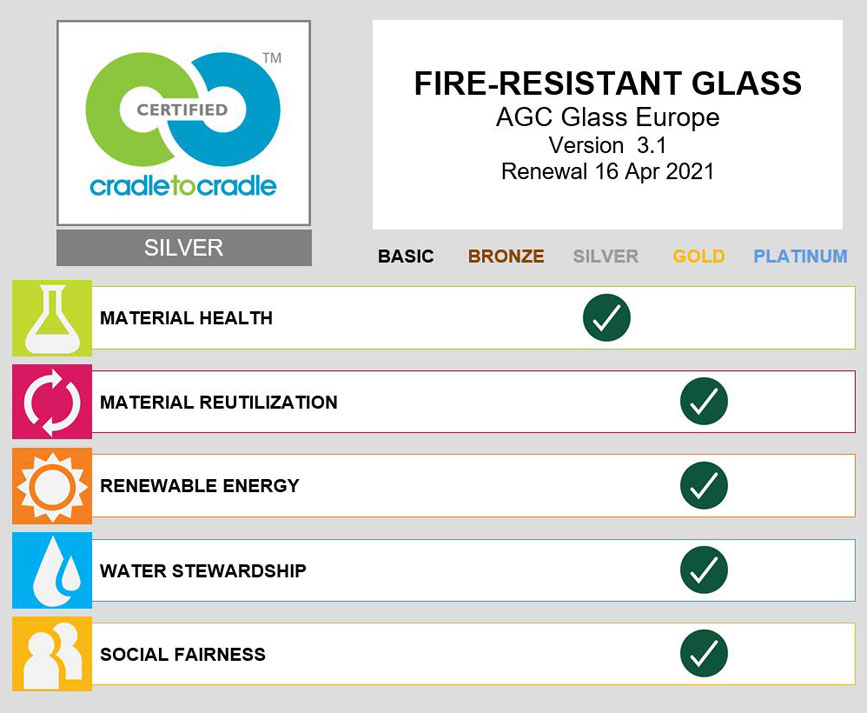
Task: Select the PLATINUM level heading
Action: (800, 256)
